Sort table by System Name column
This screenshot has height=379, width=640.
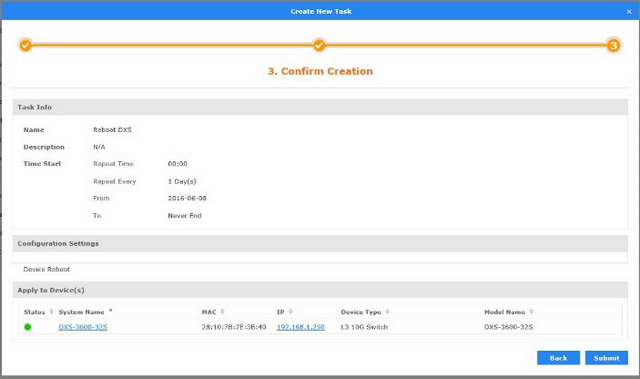(85, 312)
